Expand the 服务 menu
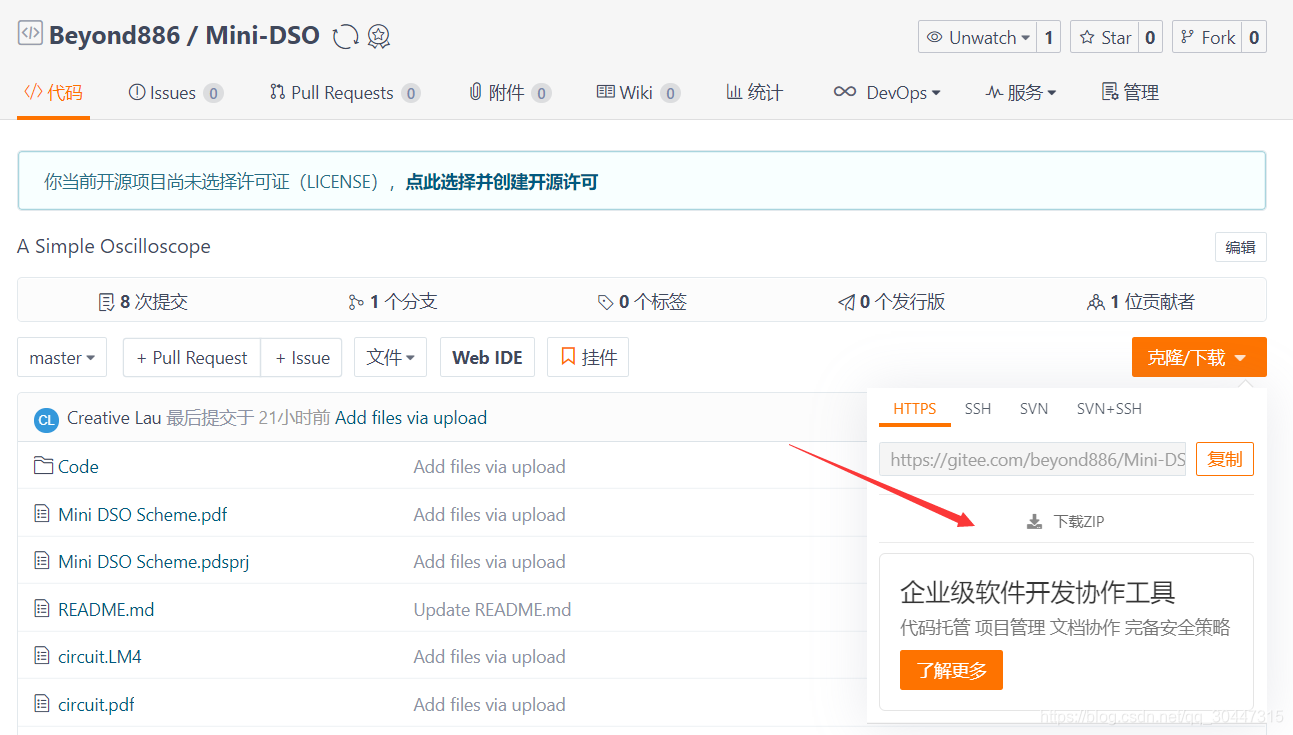Screen dimensions: 1293x735 pos(1021,93)
